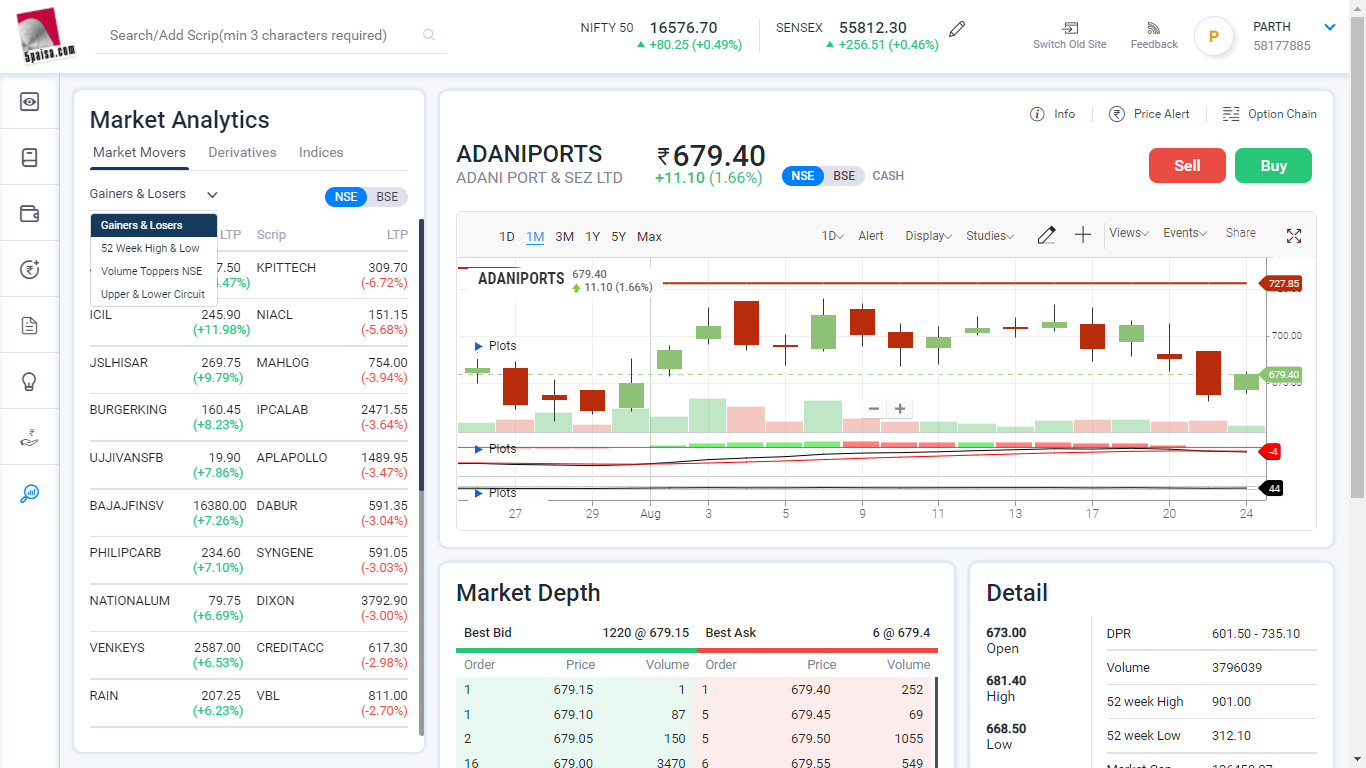Zoom in chart with plus button
Viewport: 1366px width, 768px height.
click(x=900, y=408)
